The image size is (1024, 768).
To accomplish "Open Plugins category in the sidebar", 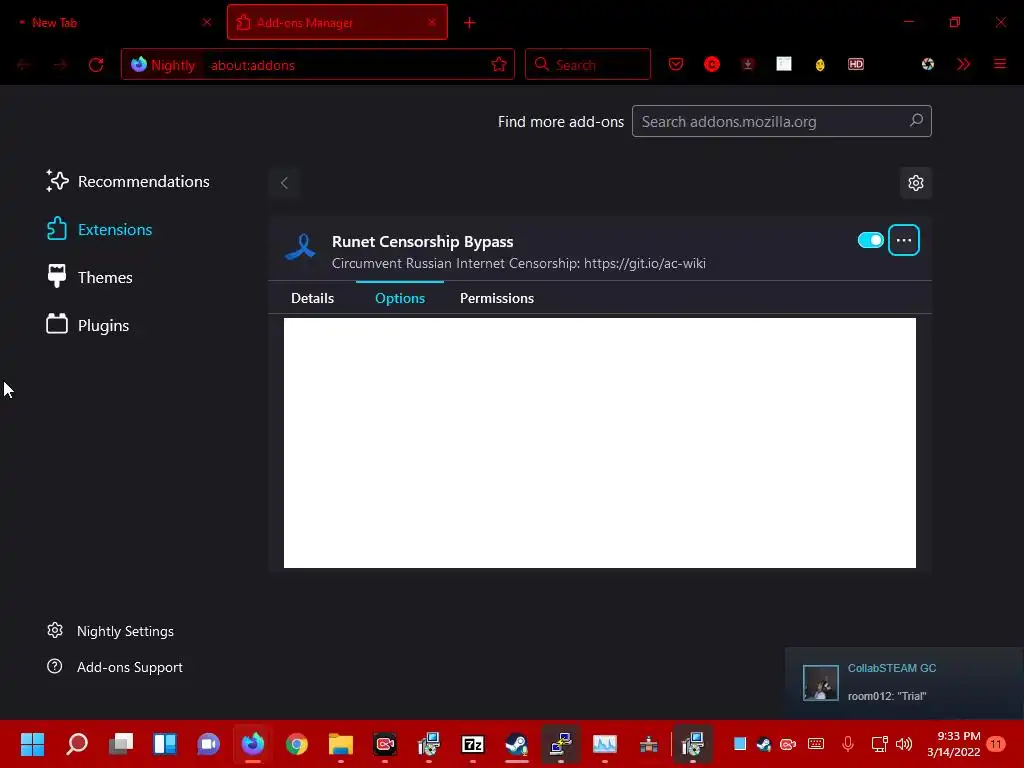I will (x=88, y=325).
